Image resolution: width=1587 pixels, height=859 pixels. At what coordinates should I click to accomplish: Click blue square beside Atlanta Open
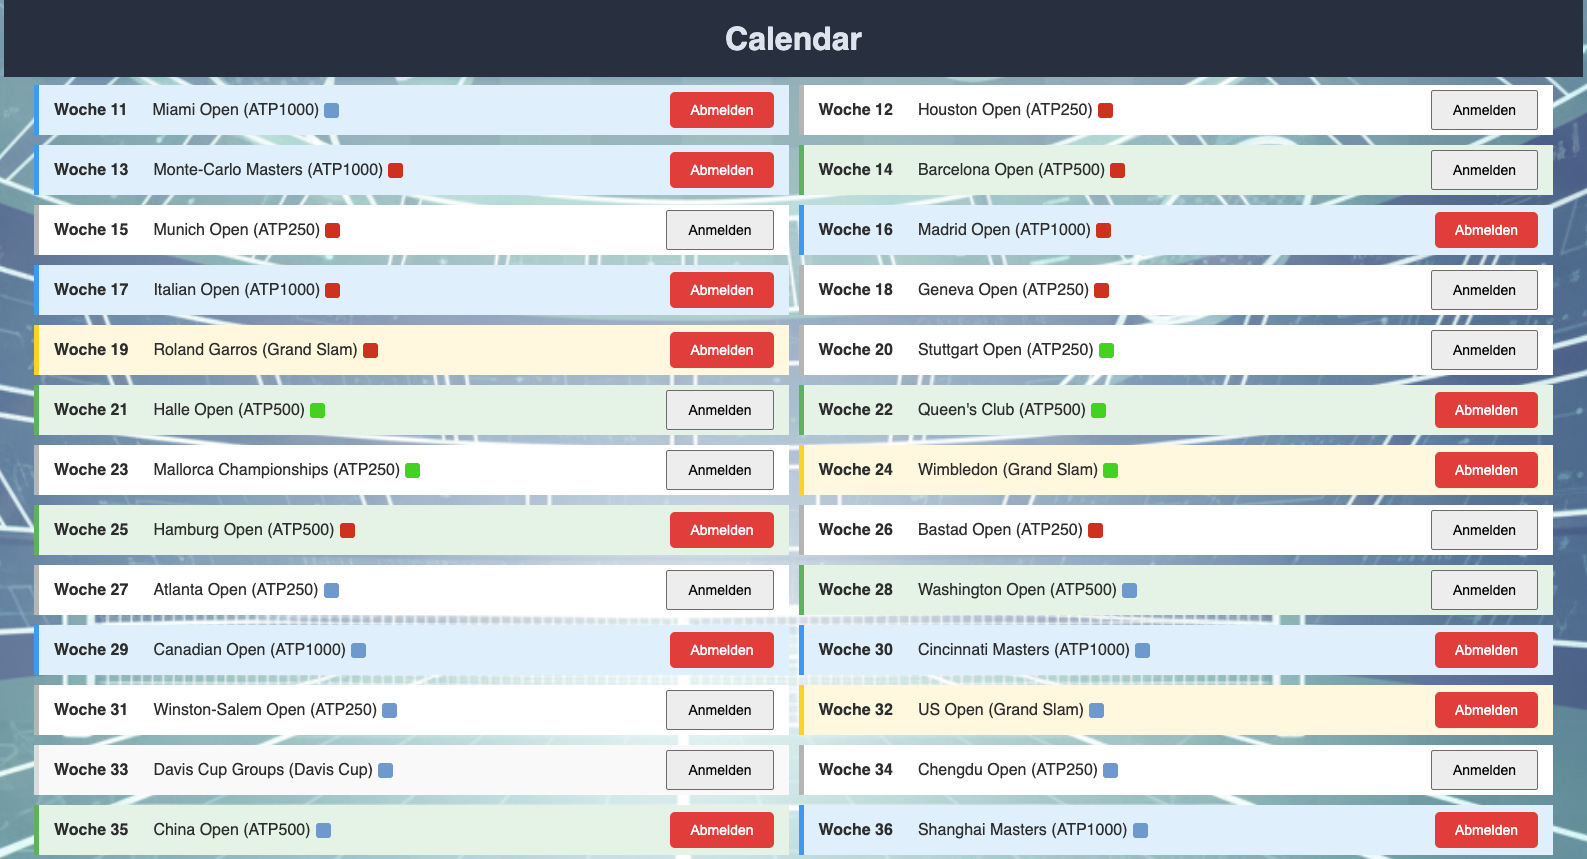coord(332,591)
